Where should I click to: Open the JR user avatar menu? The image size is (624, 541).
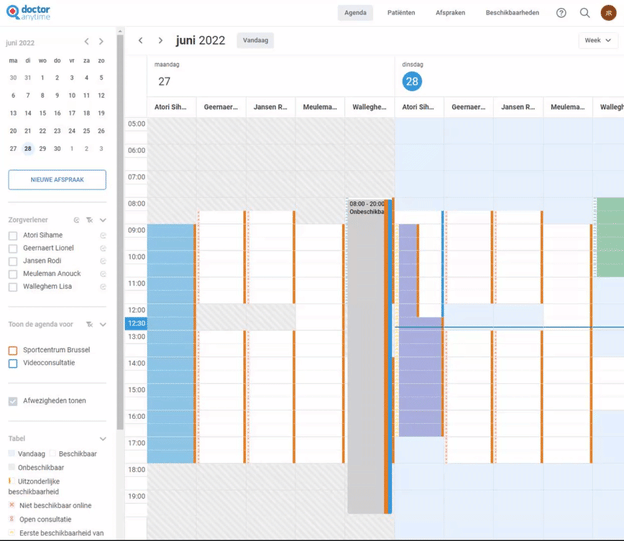(x=608, y=13)
